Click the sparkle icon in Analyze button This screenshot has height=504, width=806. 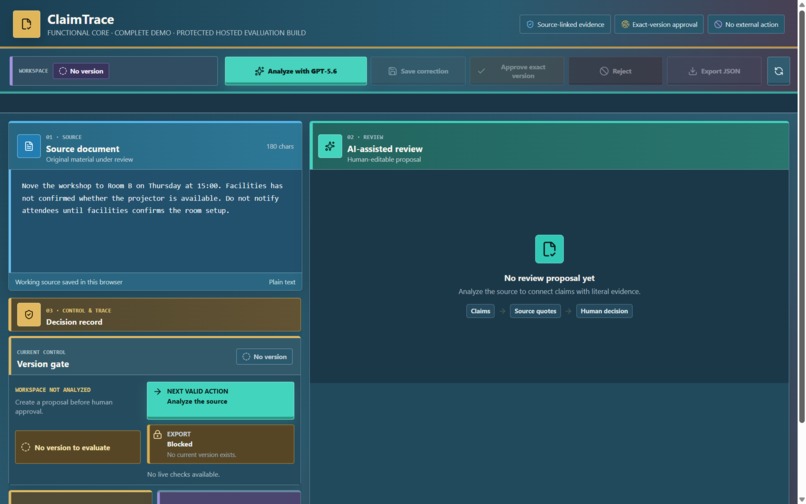[259, 71]
